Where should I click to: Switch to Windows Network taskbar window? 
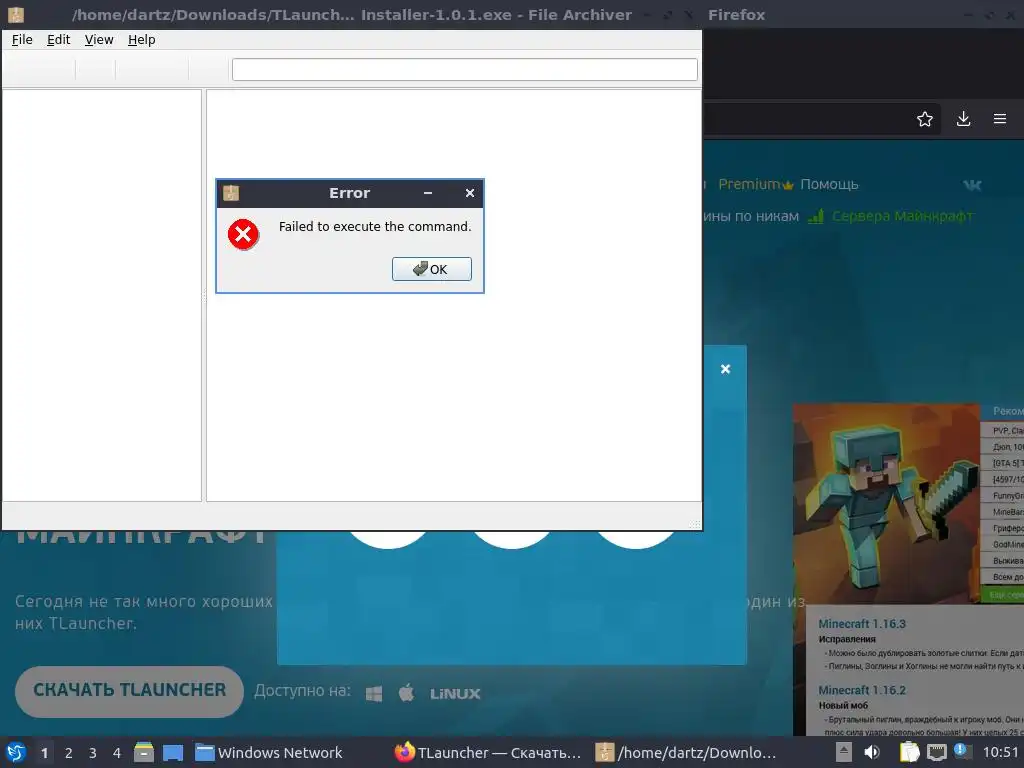tap(269, 753)
